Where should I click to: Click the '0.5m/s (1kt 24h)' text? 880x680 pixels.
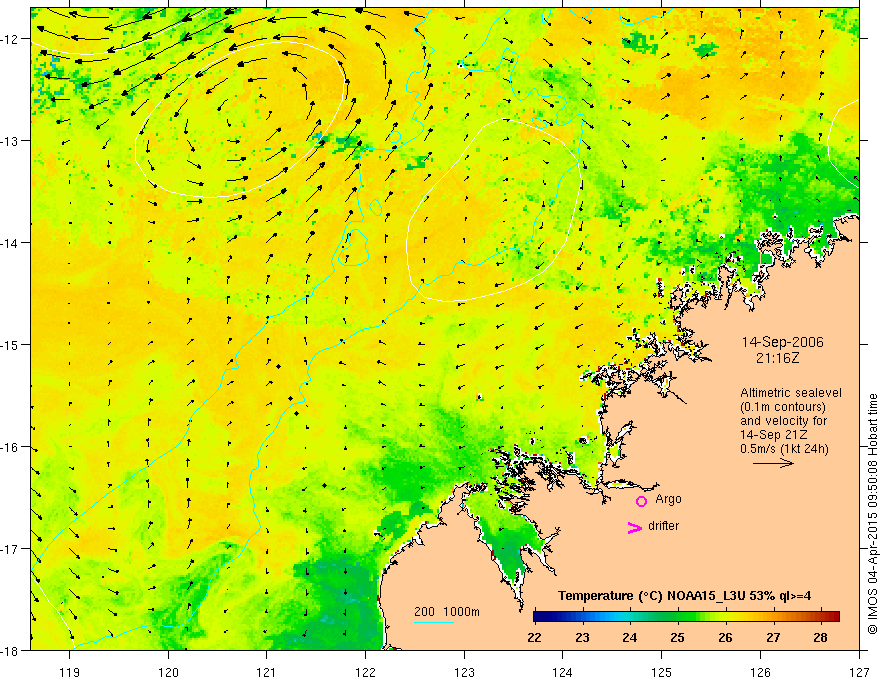(784, 449)
